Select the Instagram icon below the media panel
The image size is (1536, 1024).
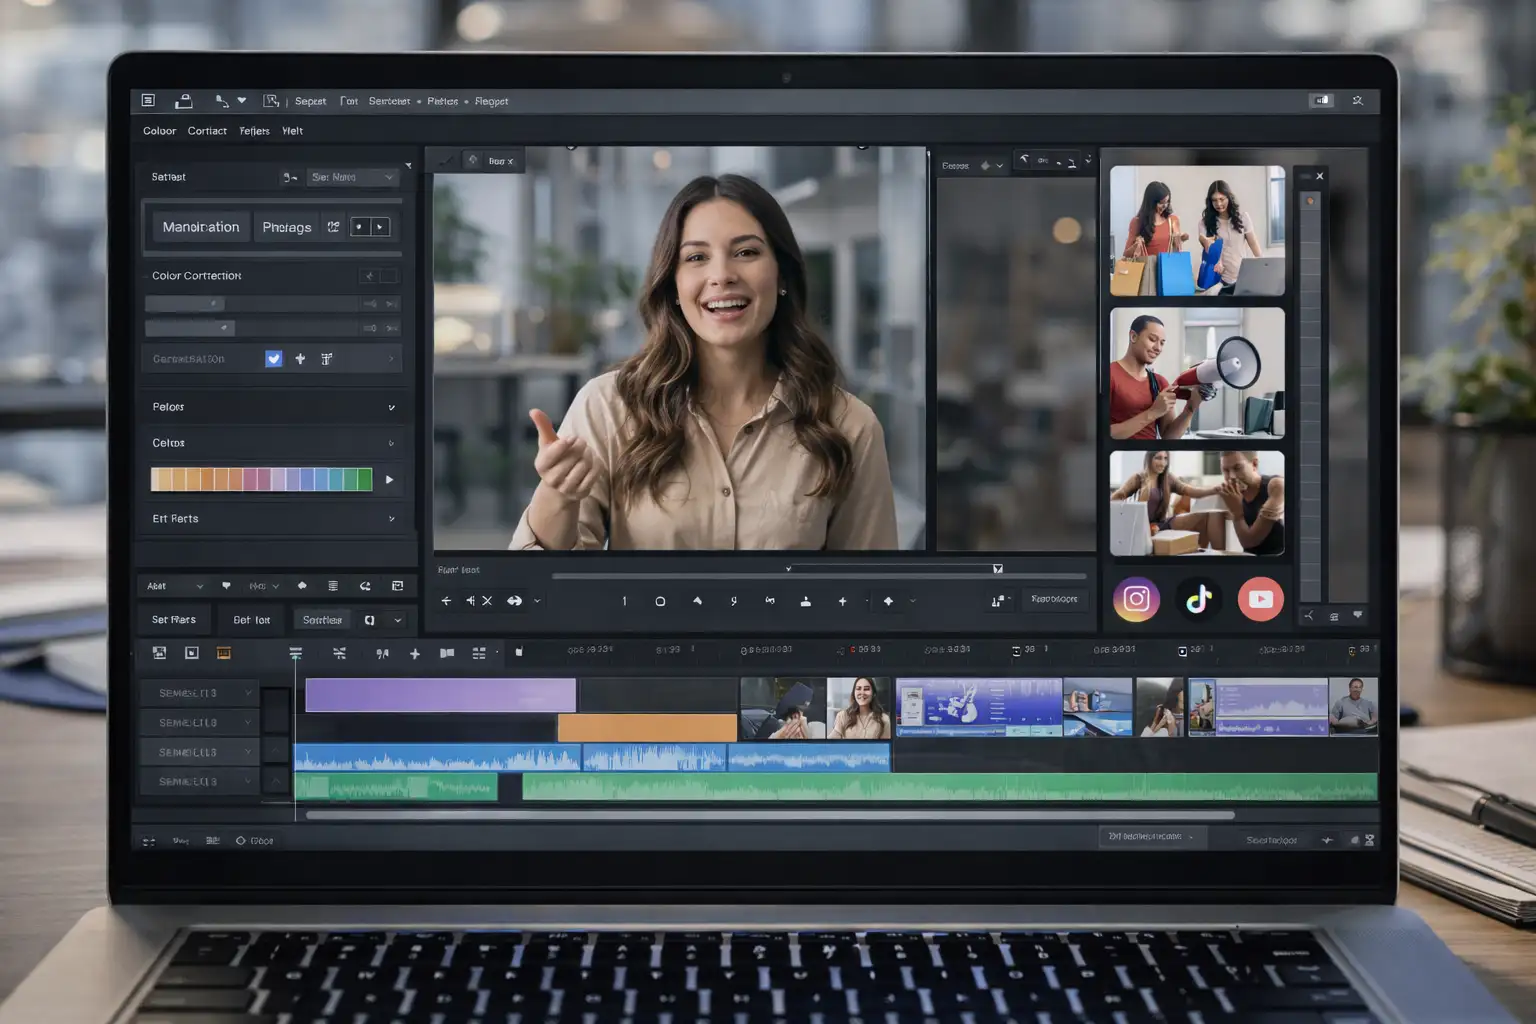click(1136, 599)
